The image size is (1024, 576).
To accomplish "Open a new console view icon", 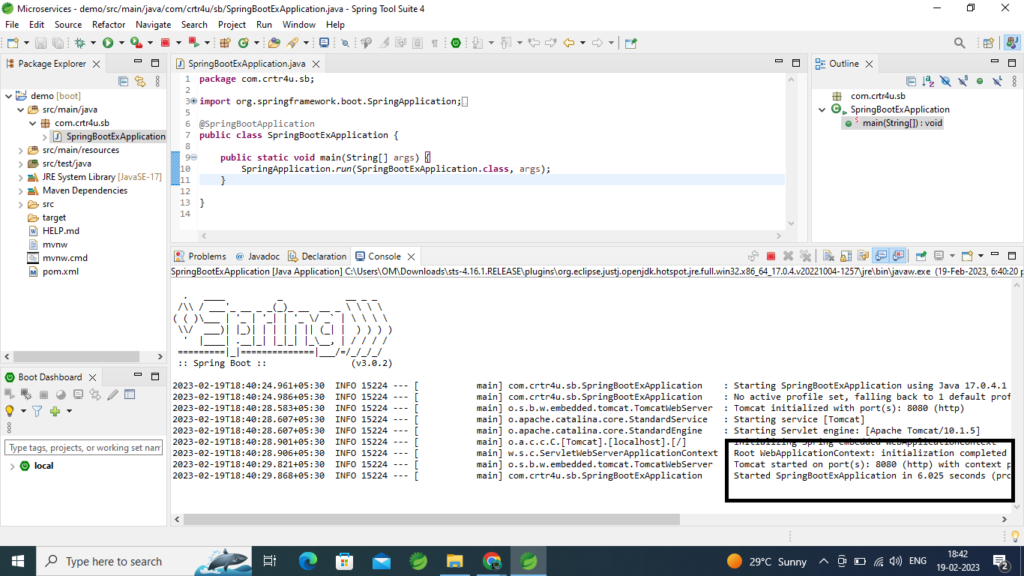I will [967, 256].
